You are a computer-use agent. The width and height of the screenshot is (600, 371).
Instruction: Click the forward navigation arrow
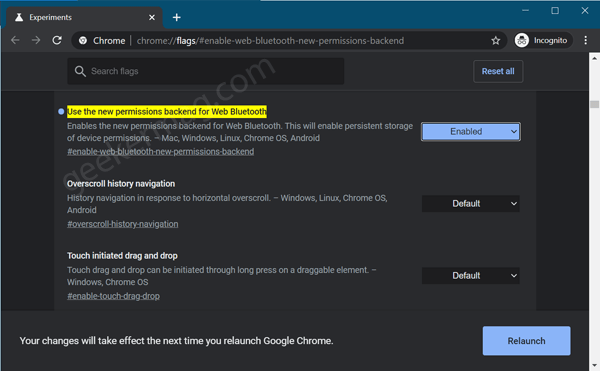(x=36, y=40)
